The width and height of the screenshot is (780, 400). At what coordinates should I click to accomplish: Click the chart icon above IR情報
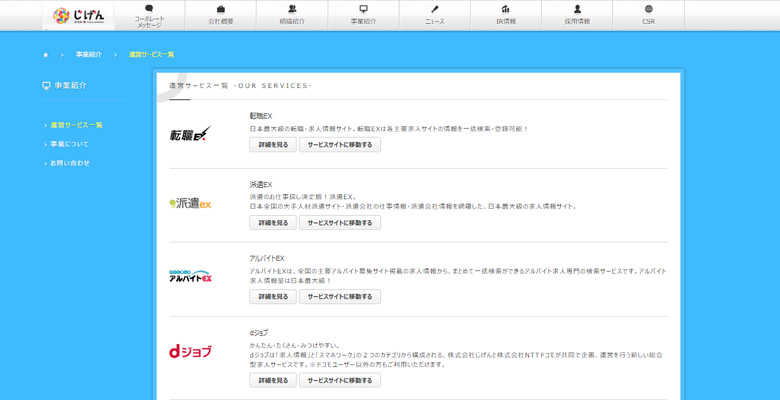(506, 9)
